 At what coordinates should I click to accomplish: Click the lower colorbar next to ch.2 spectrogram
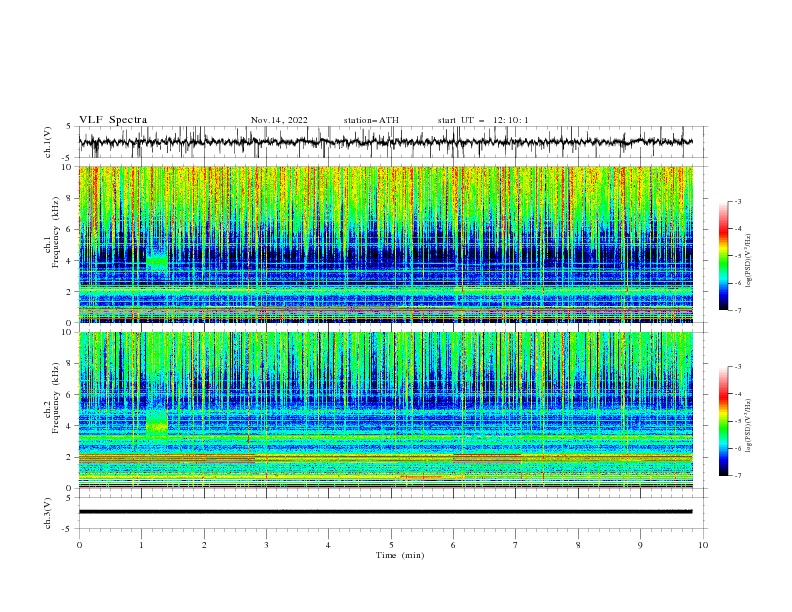tap(723, 421)
